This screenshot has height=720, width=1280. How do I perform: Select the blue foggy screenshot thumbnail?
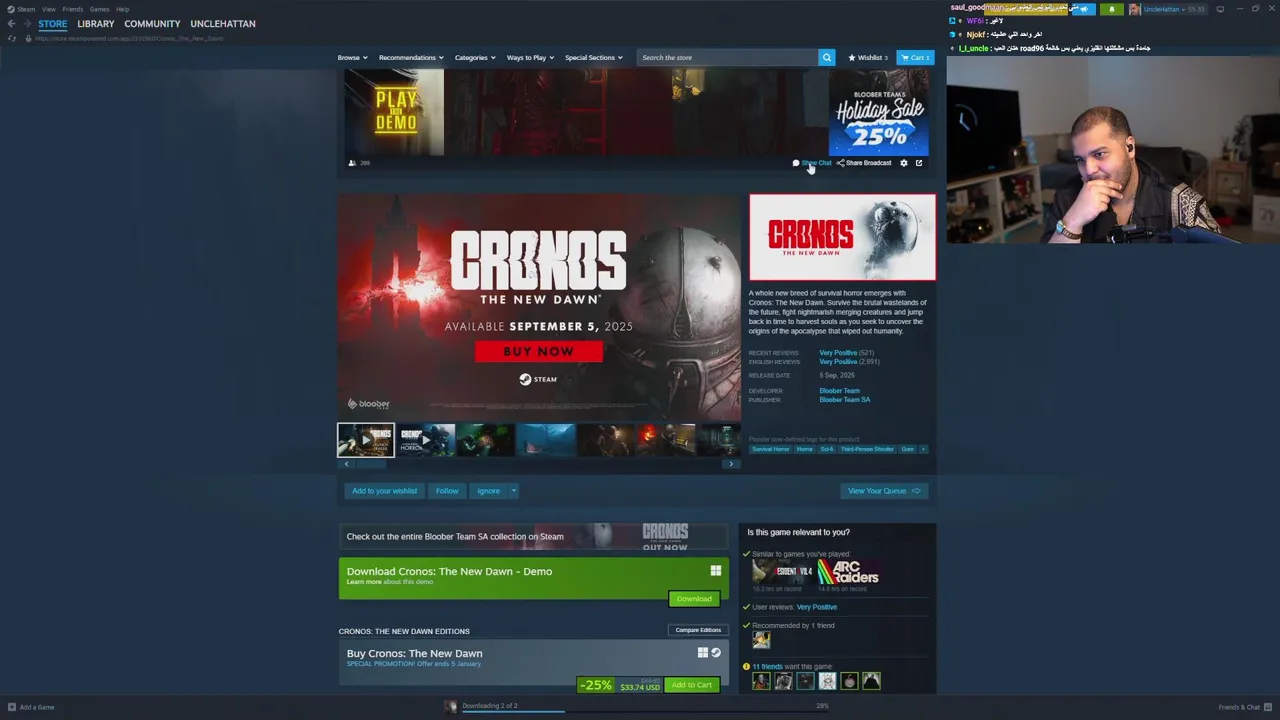[x=546, y=440]
